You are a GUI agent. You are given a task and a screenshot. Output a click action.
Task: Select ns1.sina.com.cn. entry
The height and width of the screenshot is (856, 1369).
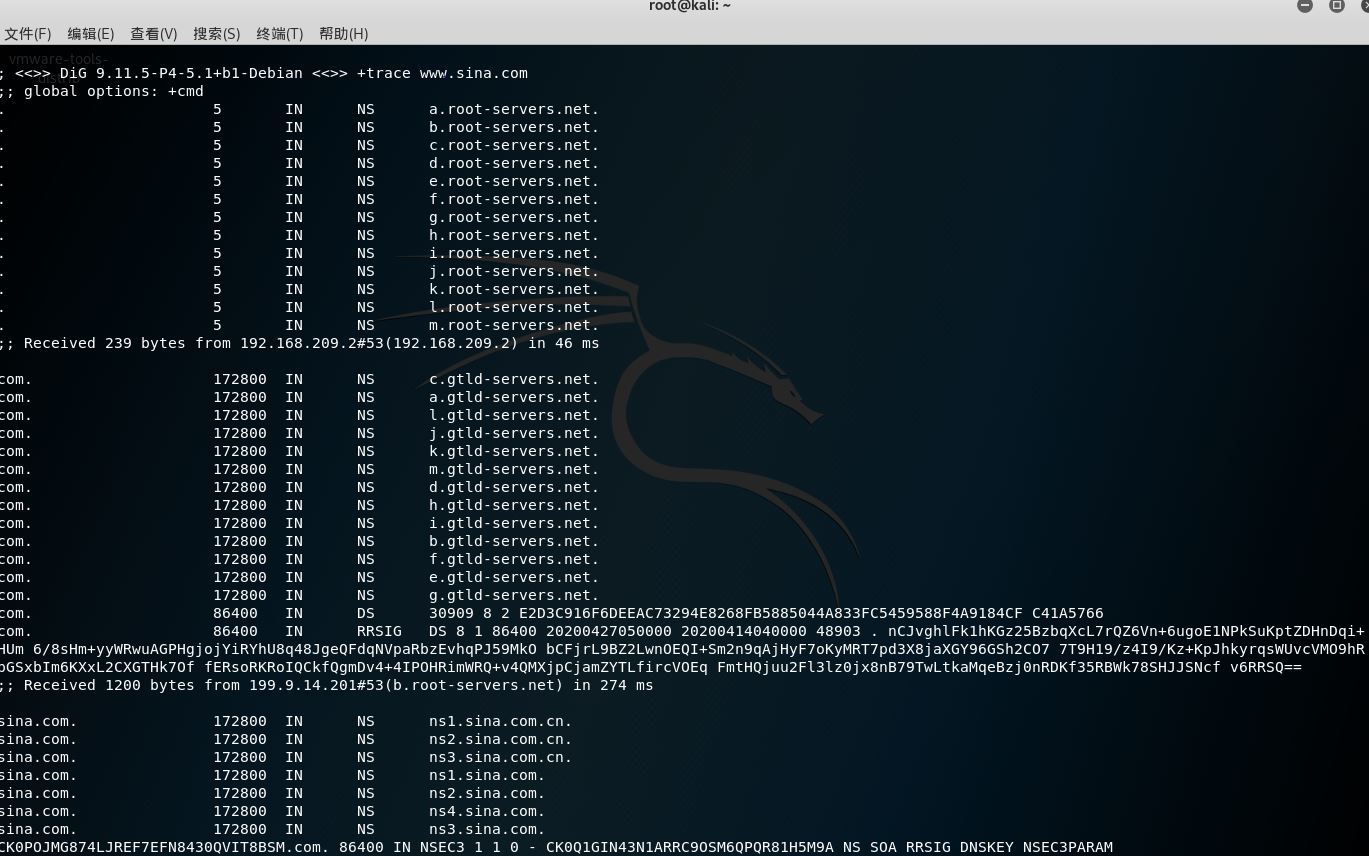pos(500,721)
